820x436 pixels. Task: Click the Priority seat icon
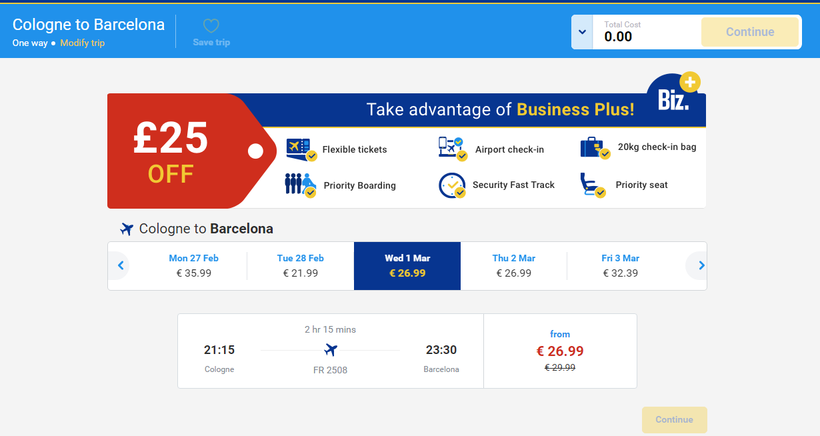tap(594, 185)
